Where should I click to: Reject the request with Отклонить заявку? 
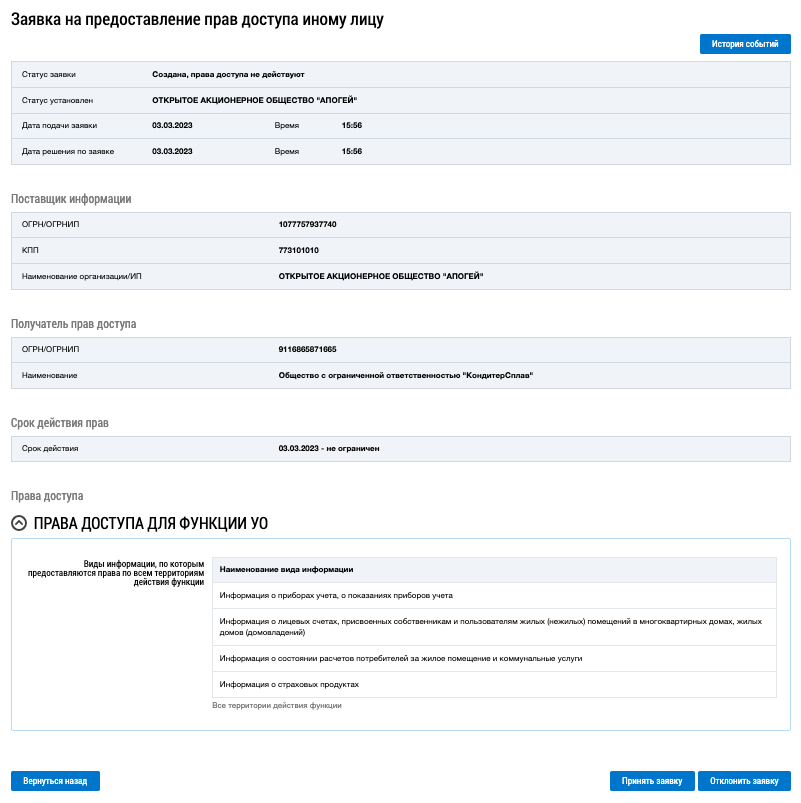[x=744, y=781]
